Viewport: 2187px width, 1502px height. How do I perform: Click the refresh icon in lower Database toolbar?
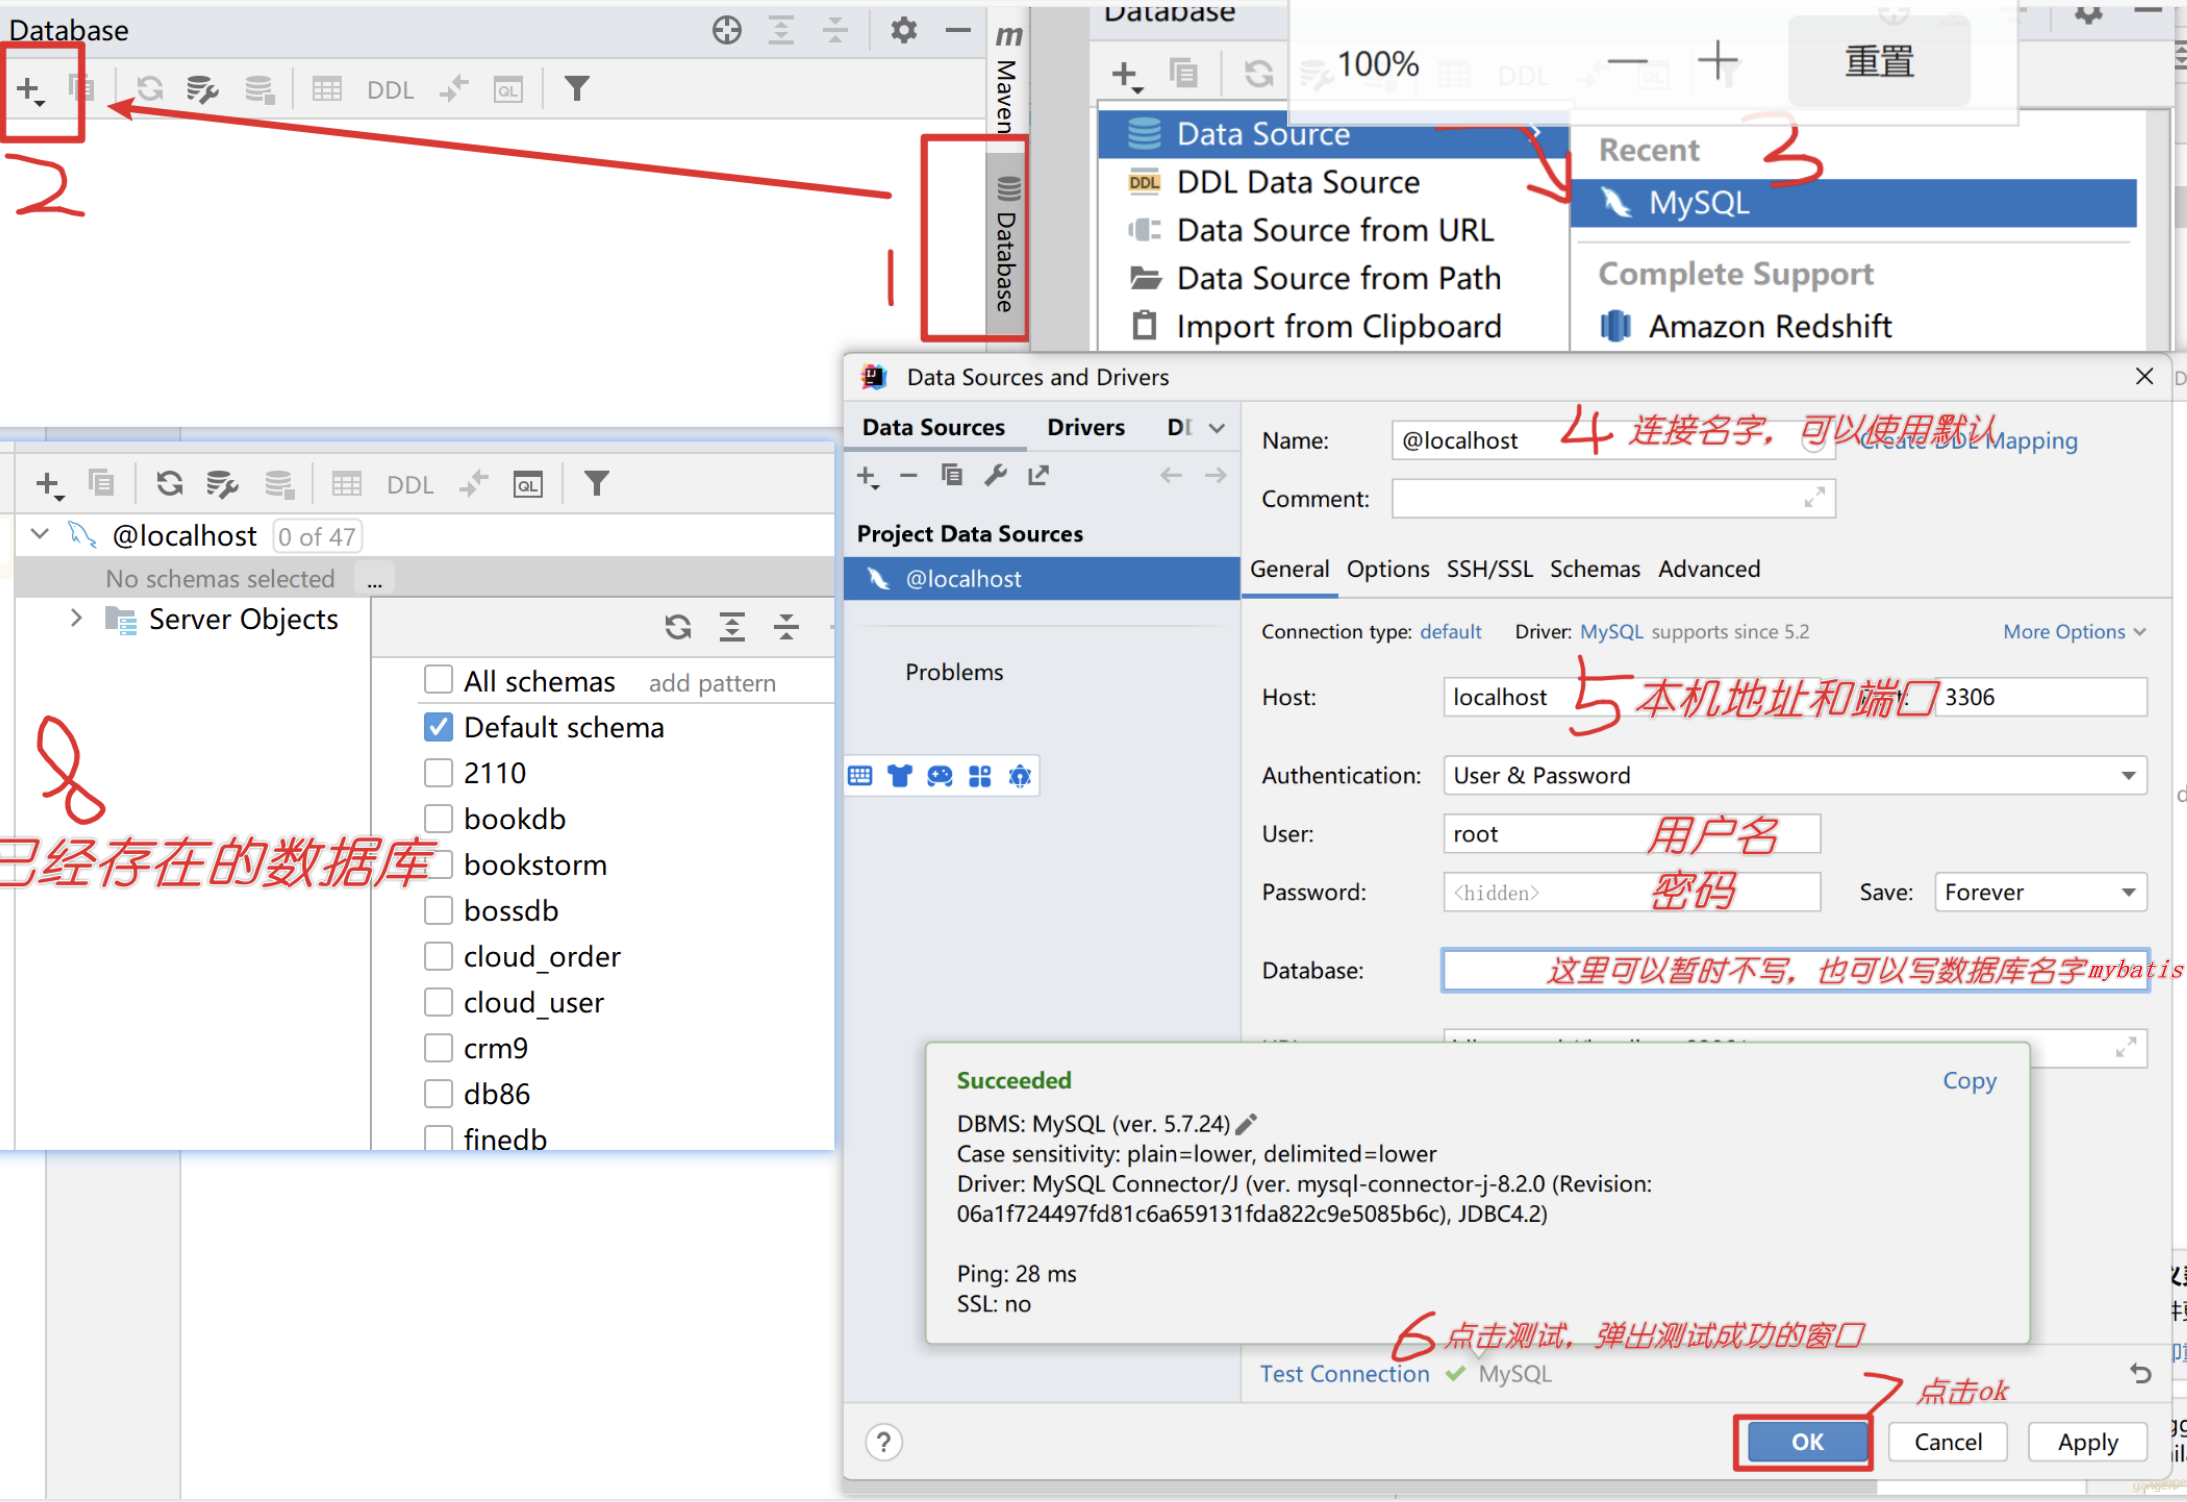[170, 484]
